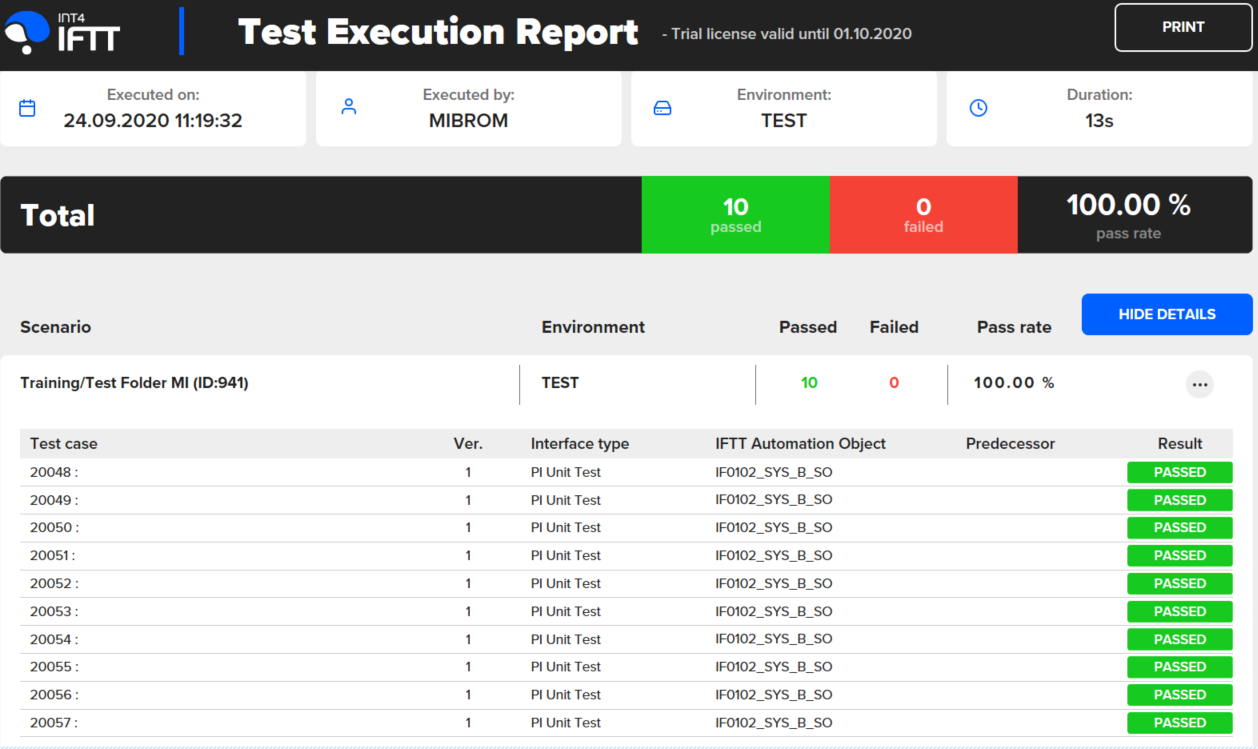Click the Result column header

[x=1179, y=444]
